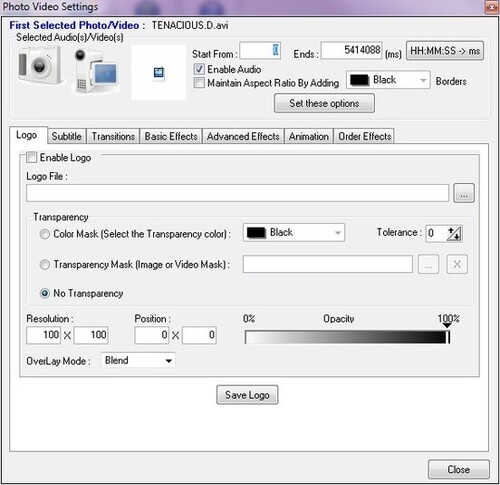Open the Borders color dropdown
Viewport: 500px width, 485px height.
point(388,80)
